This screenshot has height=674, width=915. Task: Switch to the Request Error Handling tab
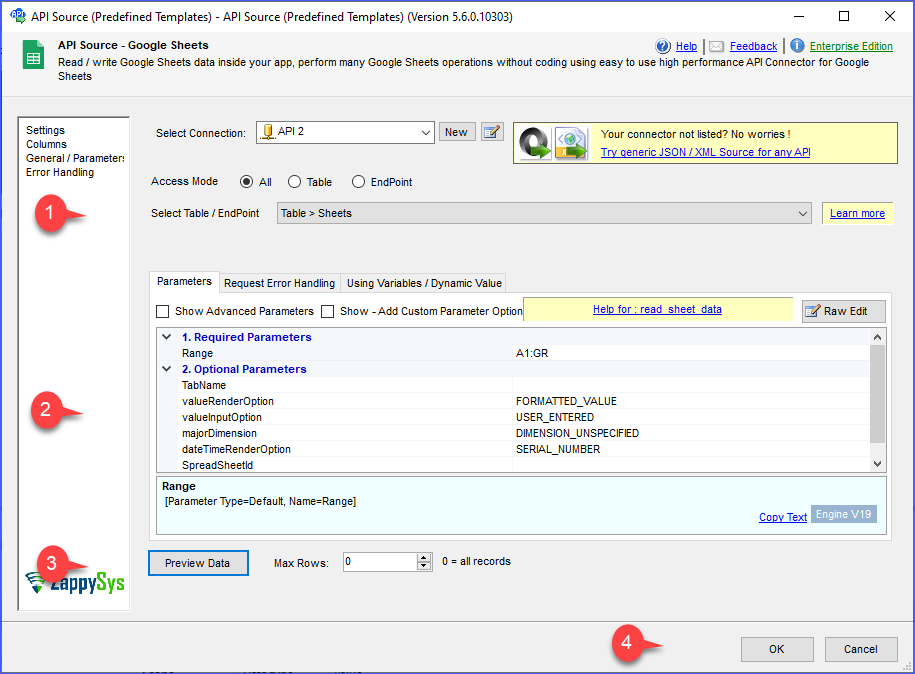(280, 283)
